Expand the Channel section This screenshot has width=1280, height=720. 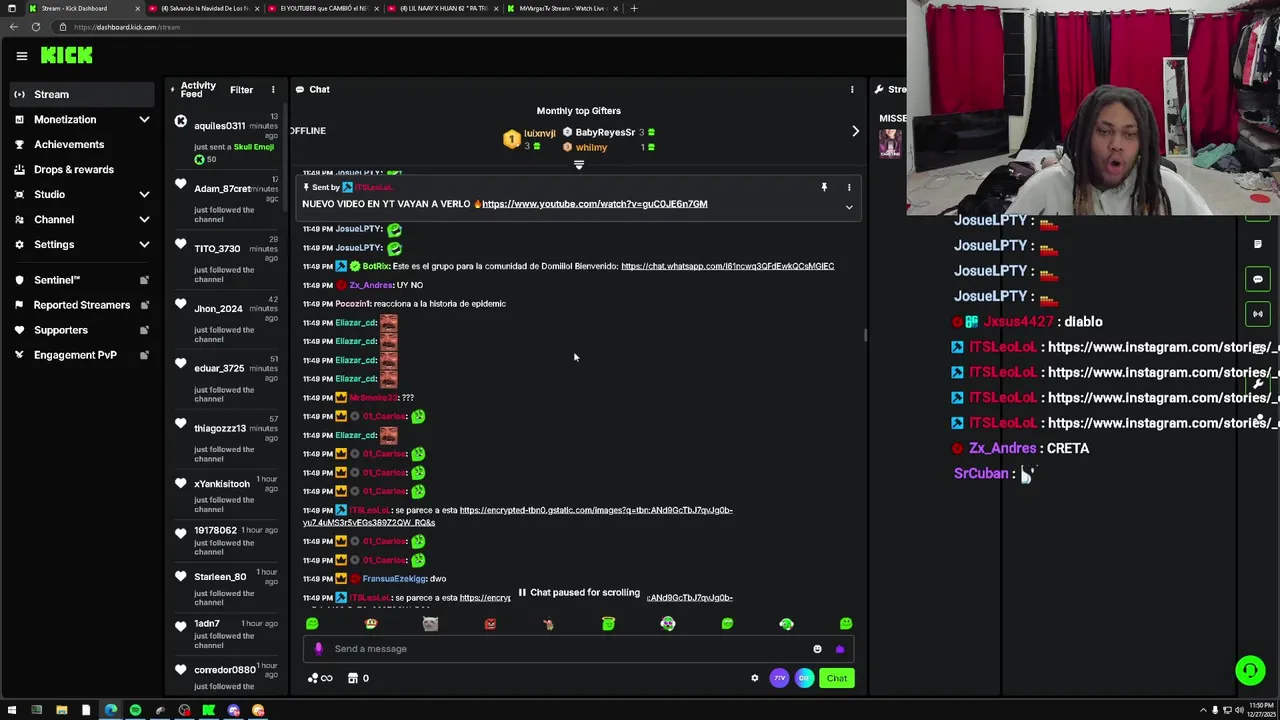click(80, 219)
